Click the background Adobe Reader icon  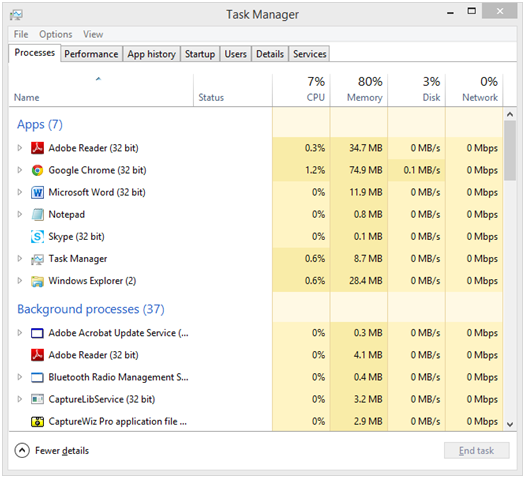[37, 355]
